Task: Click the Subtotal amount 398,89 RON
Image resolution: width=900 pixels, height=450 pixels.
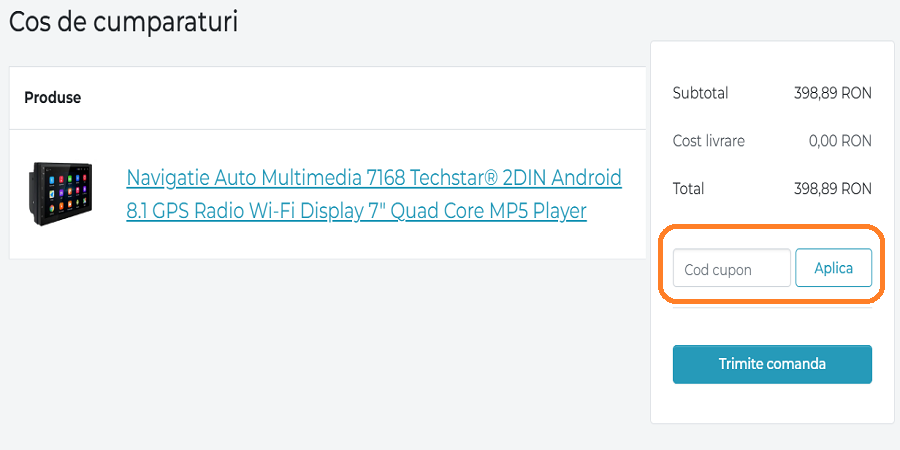Action: 833,93
